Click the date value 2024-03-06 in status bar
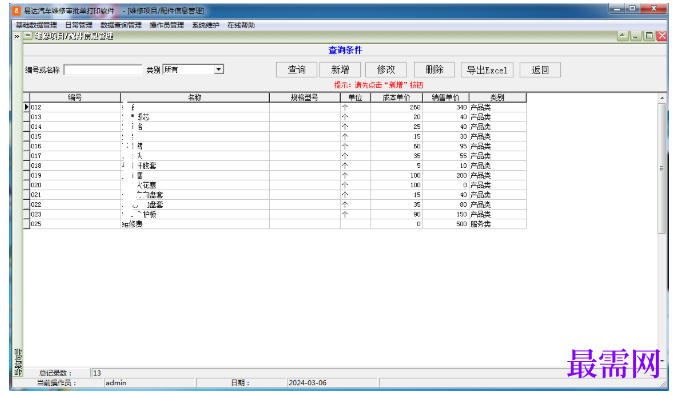679x395 pixels. pyautogui.click(x=307, y=382)
